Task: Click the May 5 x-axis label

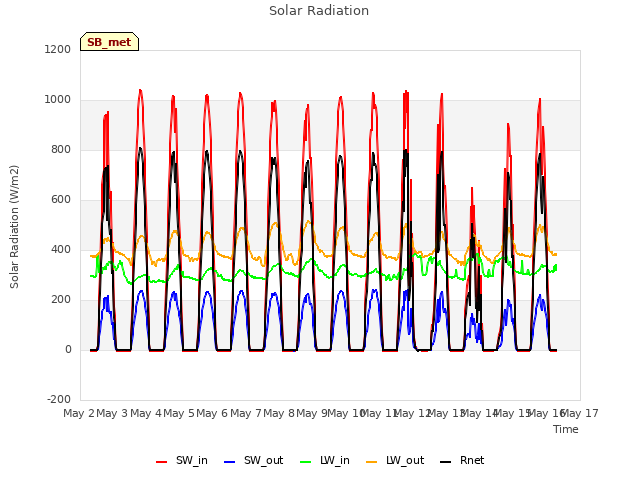Action: click(179, 413)
